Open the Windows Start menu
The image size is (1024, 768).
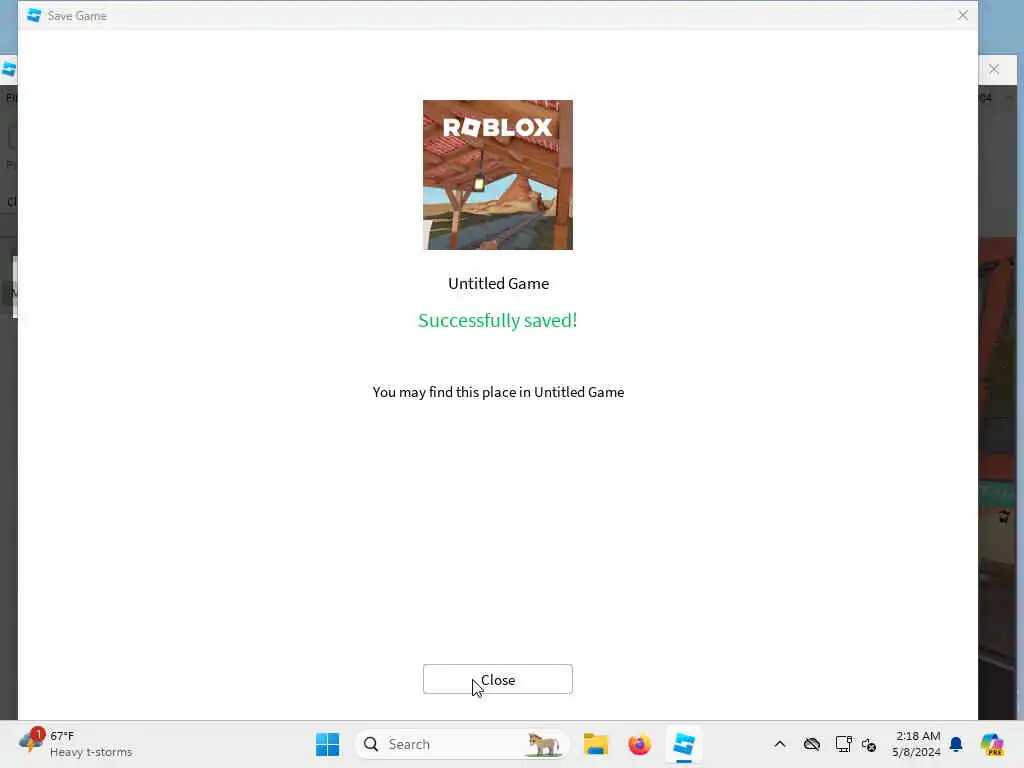[327, 744]
